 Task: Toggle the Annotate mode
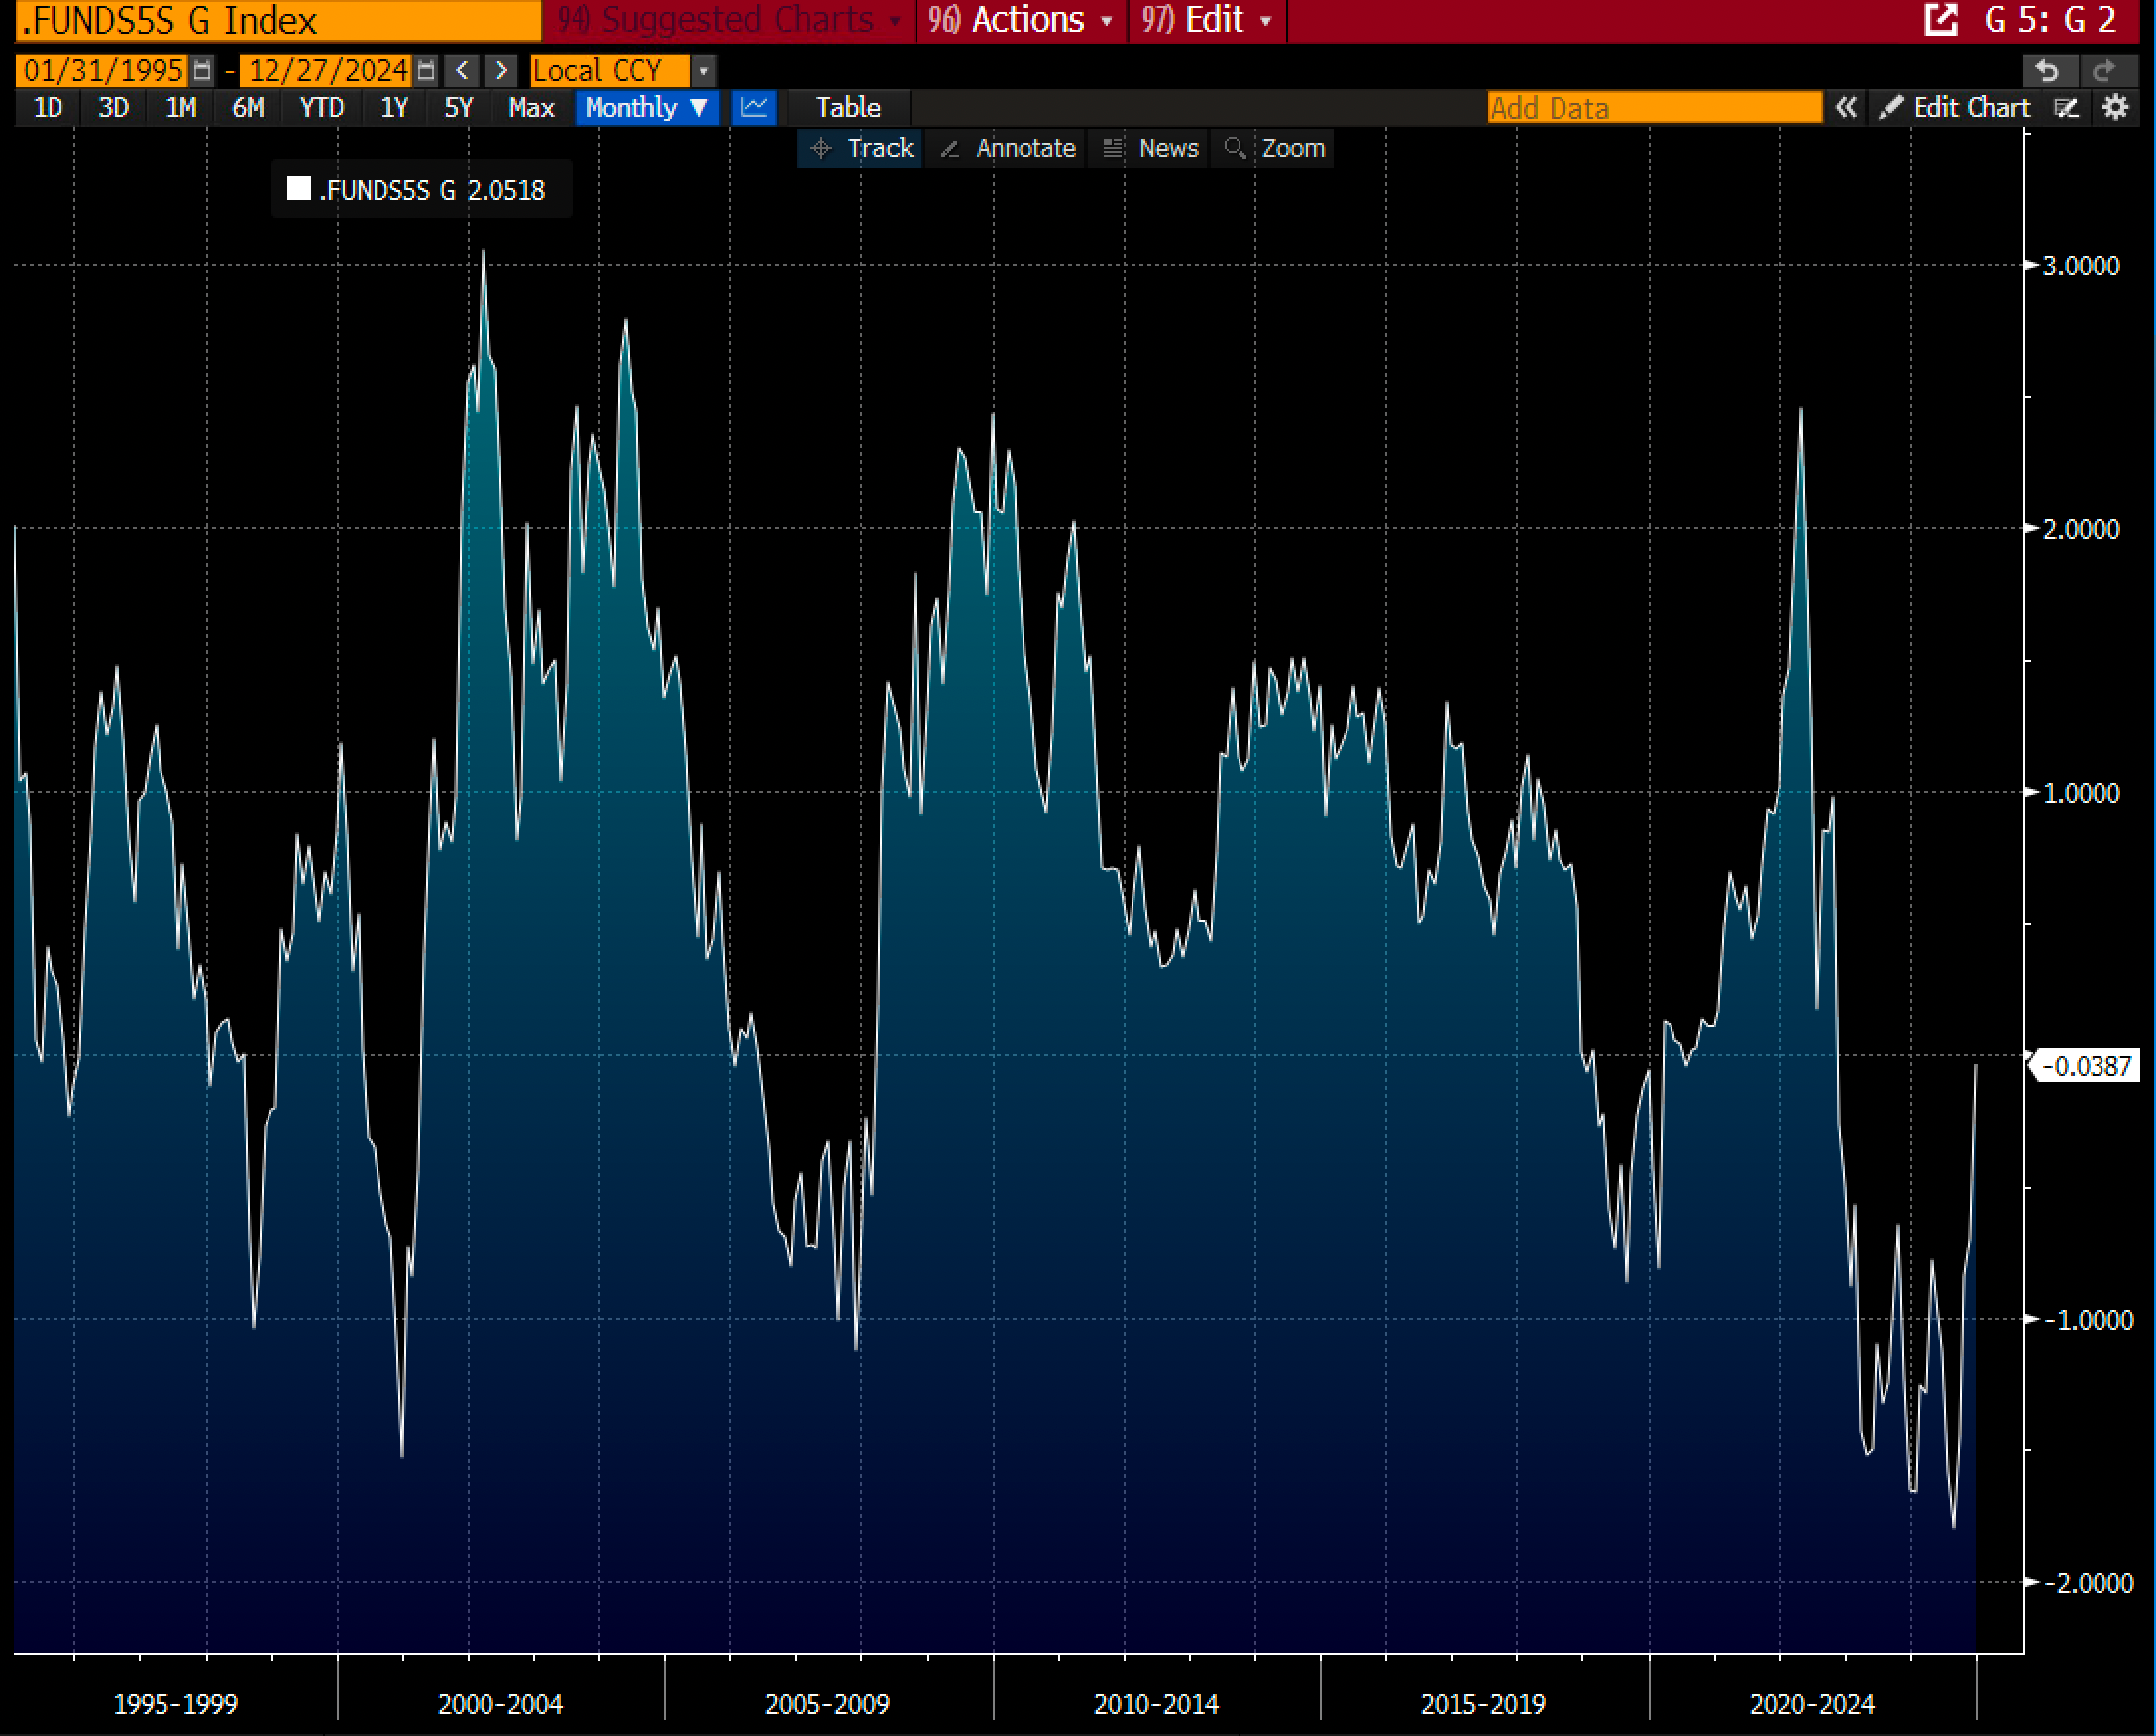coord(1008,148)
